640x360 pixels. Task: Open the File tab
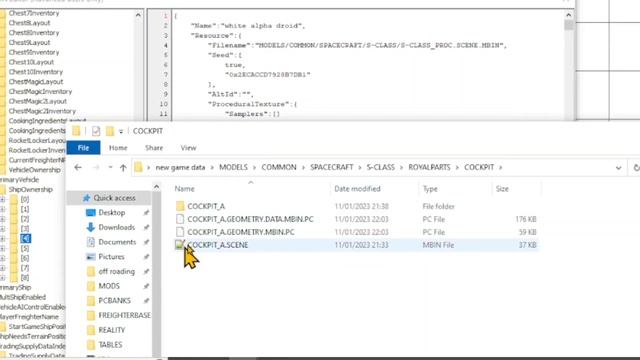pyautogui.click(x=83, y=148)
